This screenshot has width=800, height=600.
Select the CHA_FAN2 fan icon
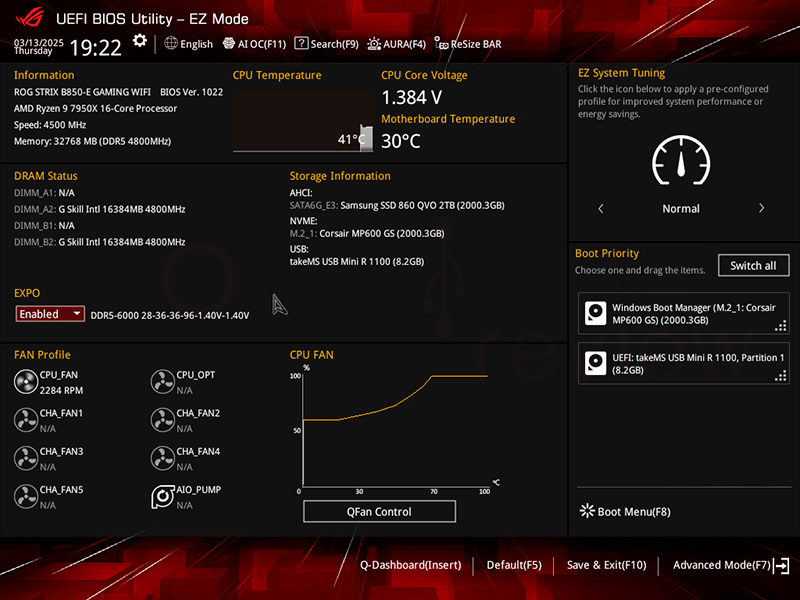[x=163, y=420]
